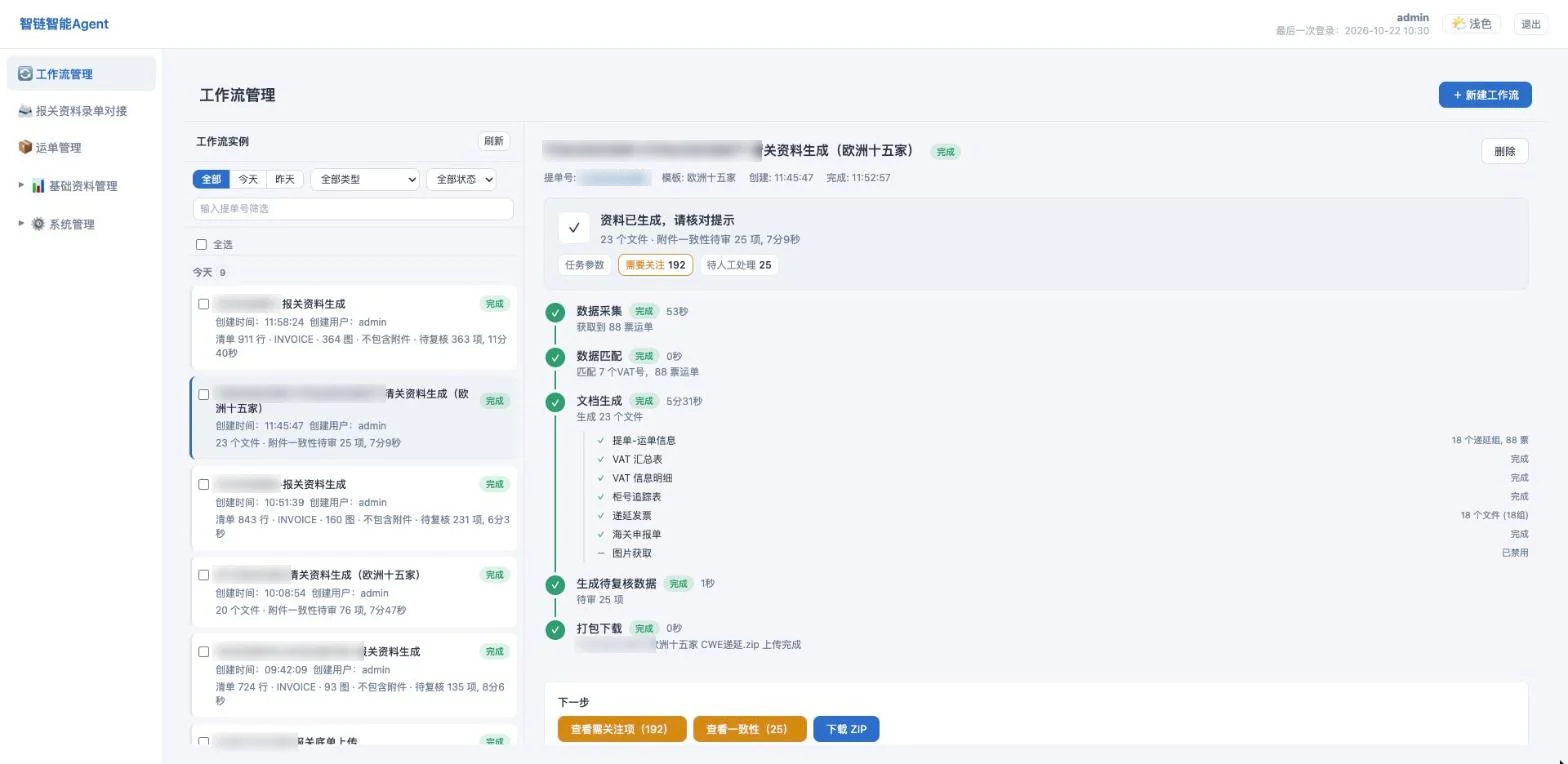Check the workflow created at 10:08:54

[x=204, y=575]
